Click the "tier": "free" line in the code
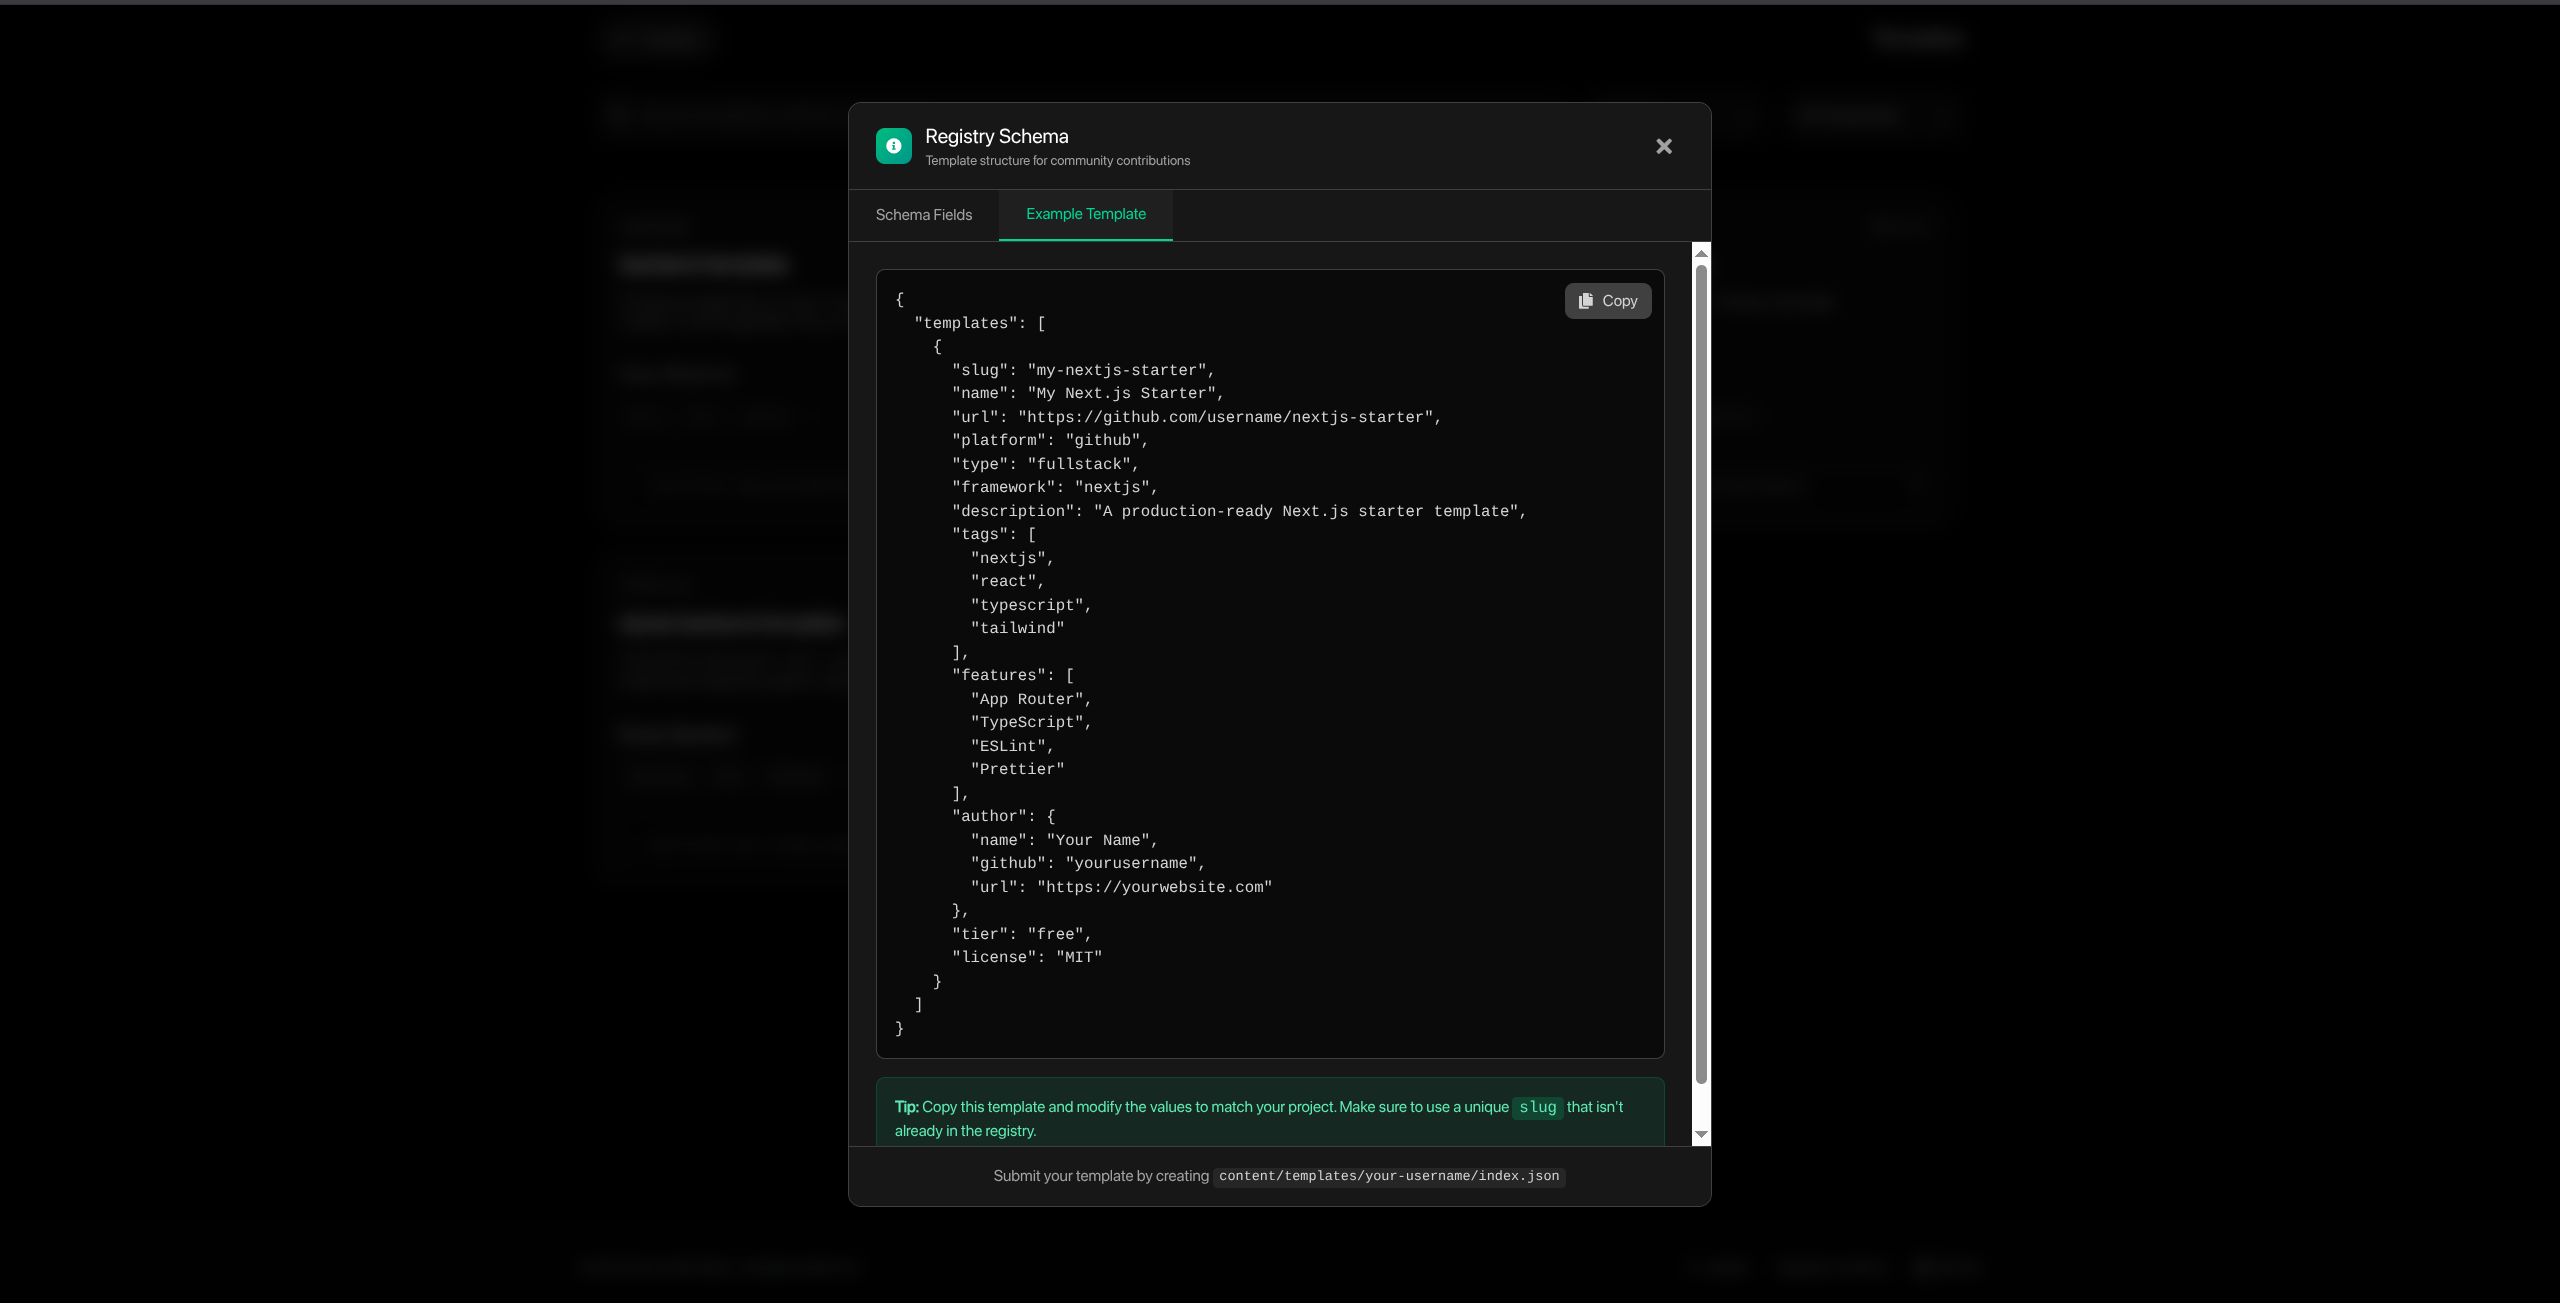2560x1303 pixels. (1020, 933)
